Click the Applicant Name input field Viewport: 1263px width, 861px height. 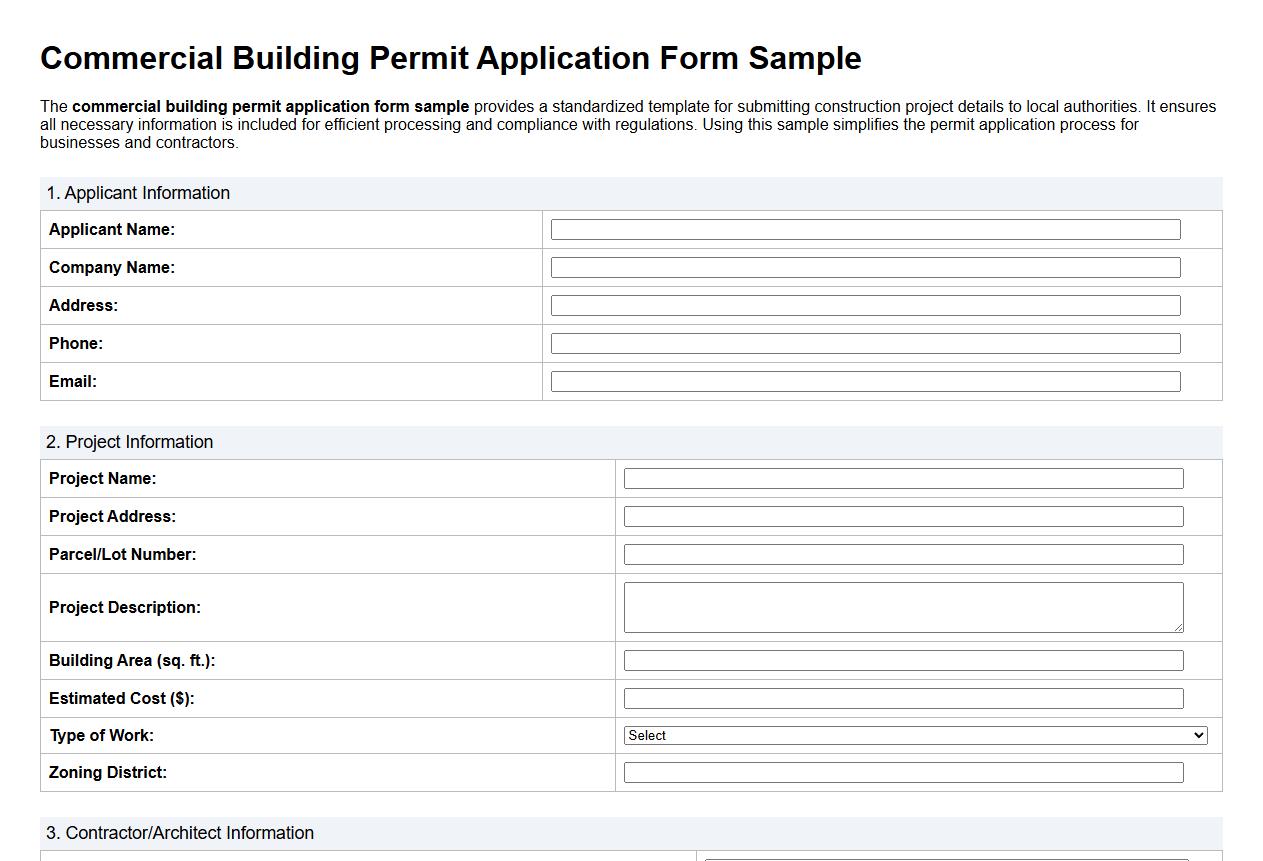coord(864,229)
